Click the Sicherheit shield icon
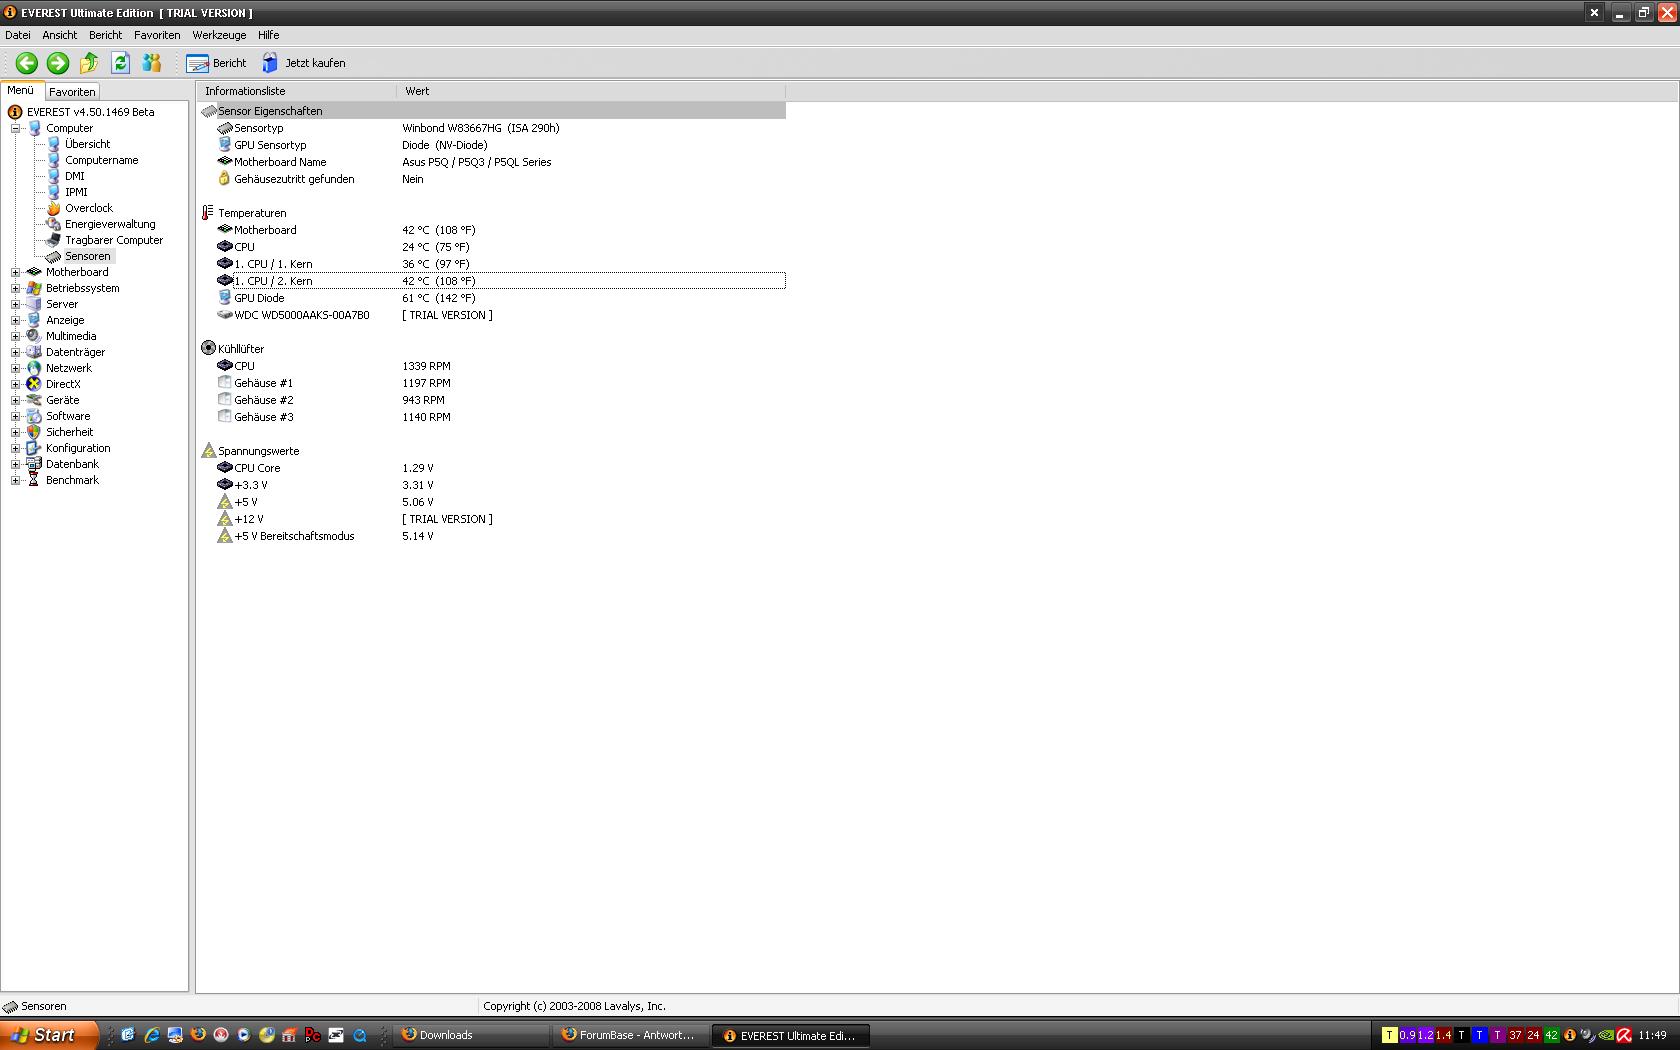Viewport: 1680px width, 1050px height. [x=34, y=432]
